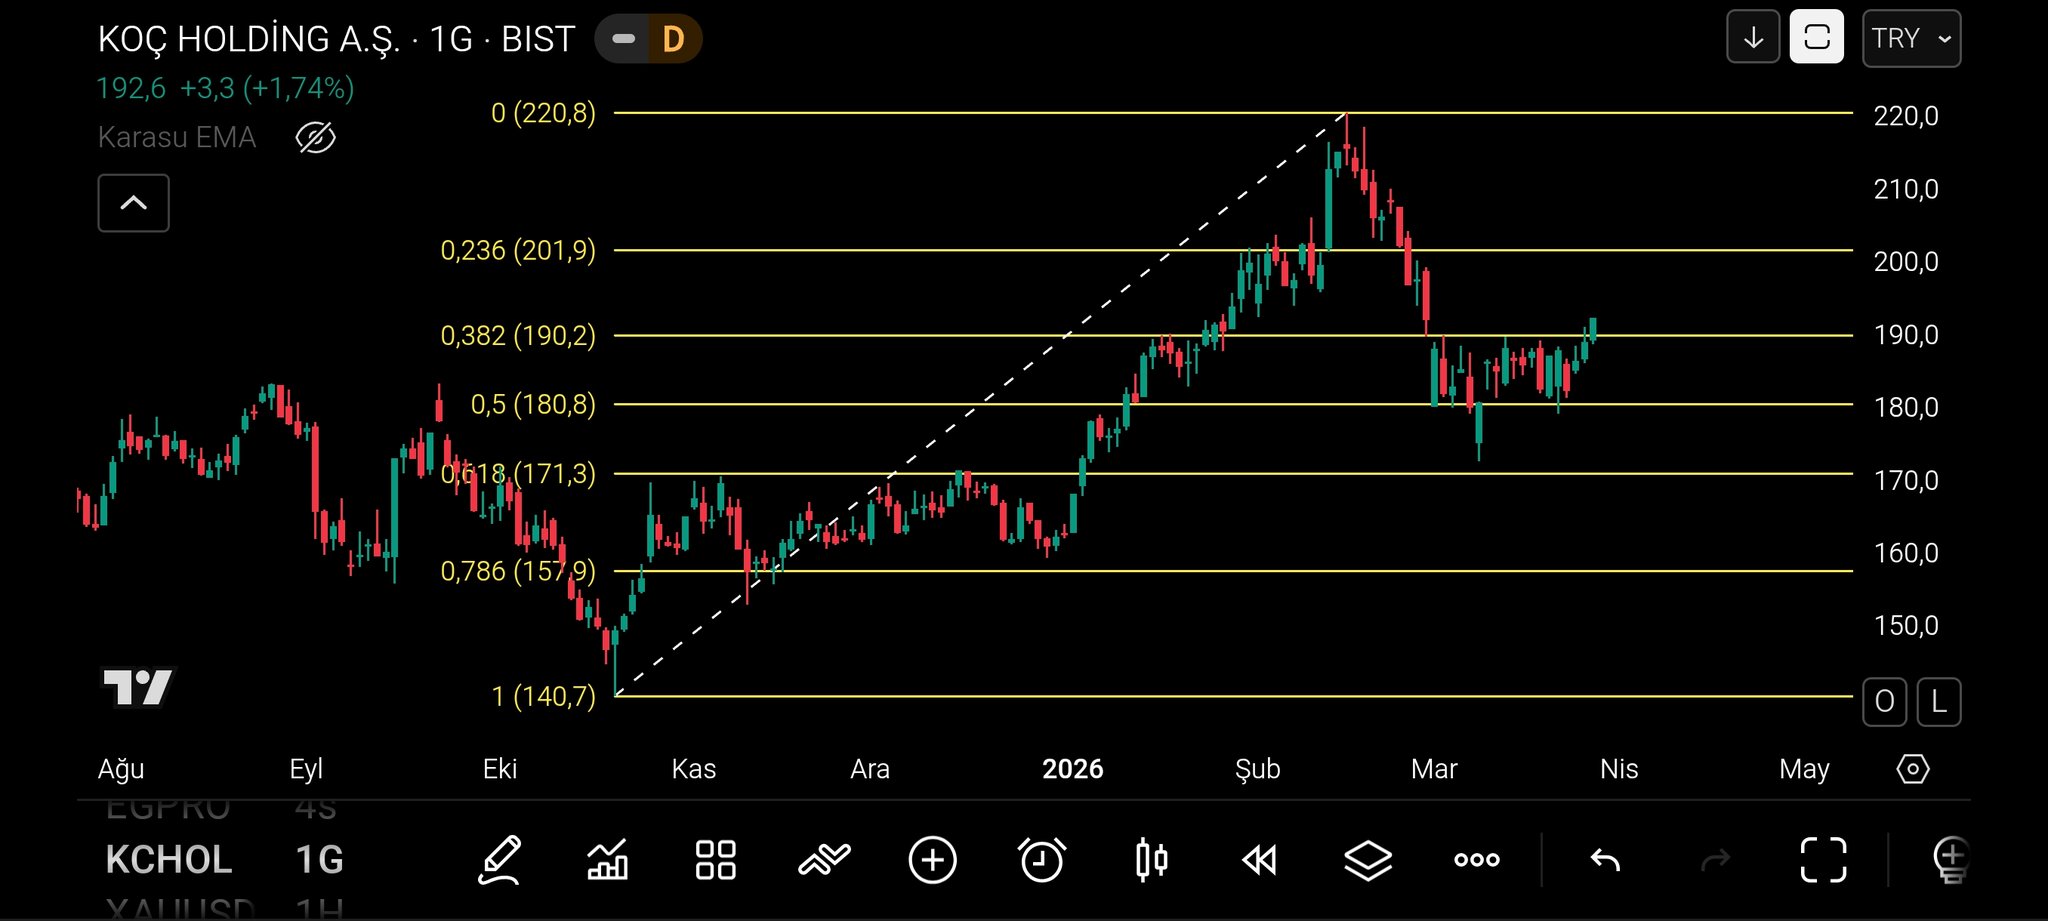Click the TradingView logo on chart
Screen dimensions: 2048x921
[x=138, y=687]
